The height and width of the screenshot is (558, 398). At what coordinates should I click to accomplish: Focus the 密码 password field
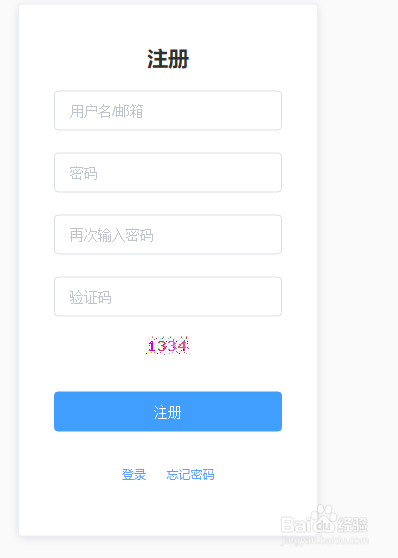click(168, 173)
